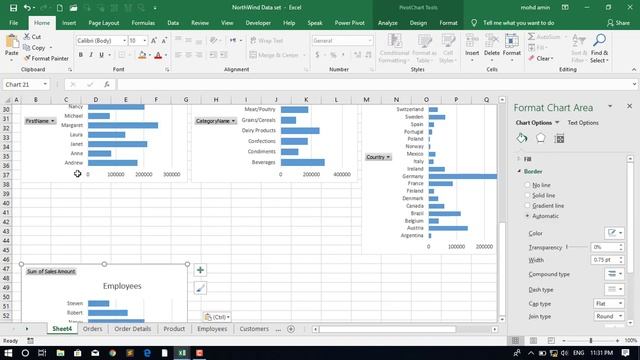Screen dimensions: 640x360
Task: Open the Format cells menu
Action: pyautogui.click(x=511, y=48)
